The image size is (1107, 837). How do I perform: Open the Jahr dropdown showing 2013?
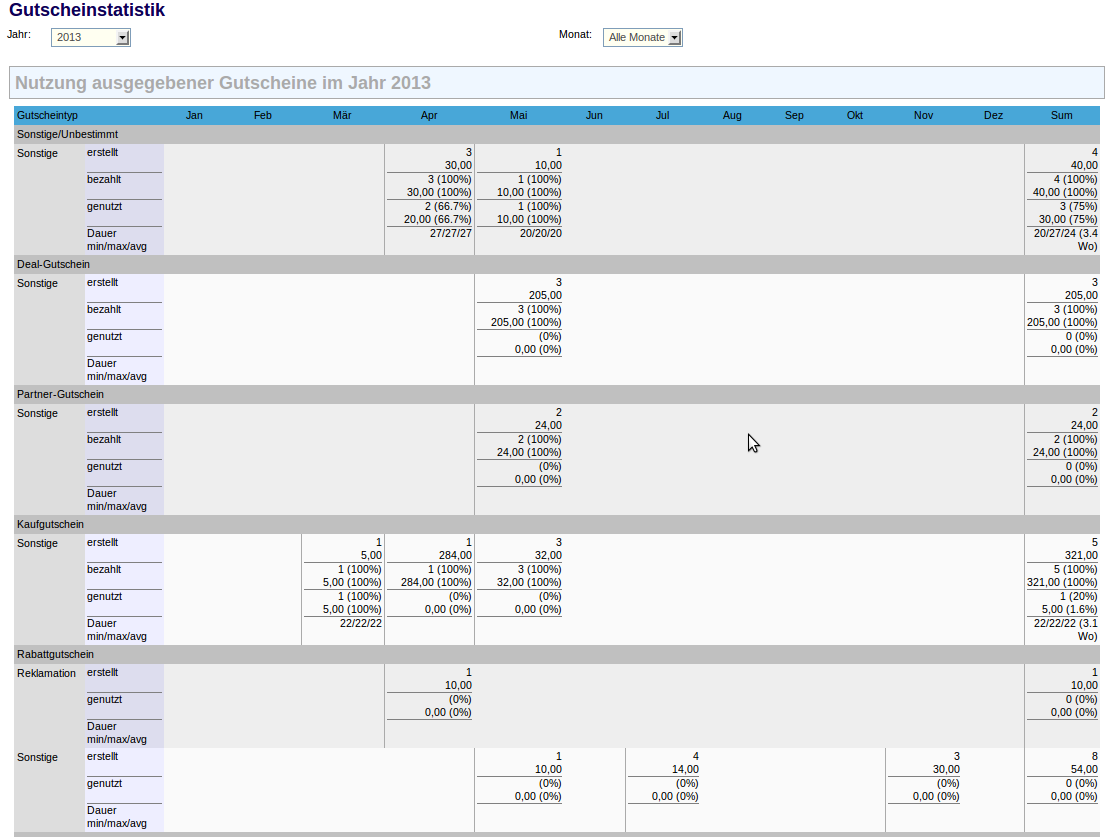(x=90, y=38)
